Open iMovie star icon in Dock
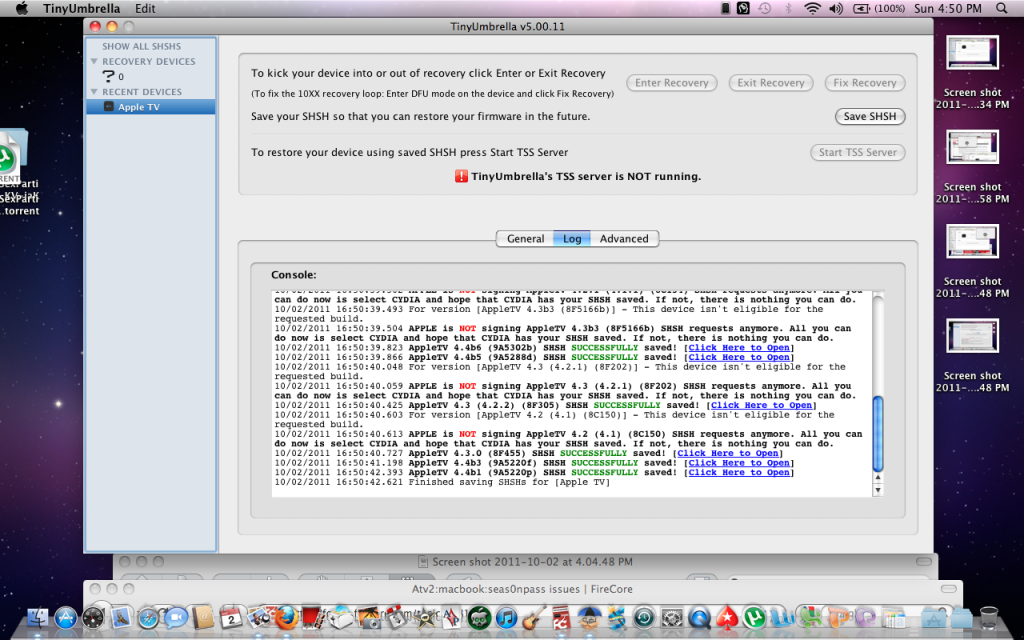The width and height of the screenshot is (1024, 640). (x=424, y=618)
